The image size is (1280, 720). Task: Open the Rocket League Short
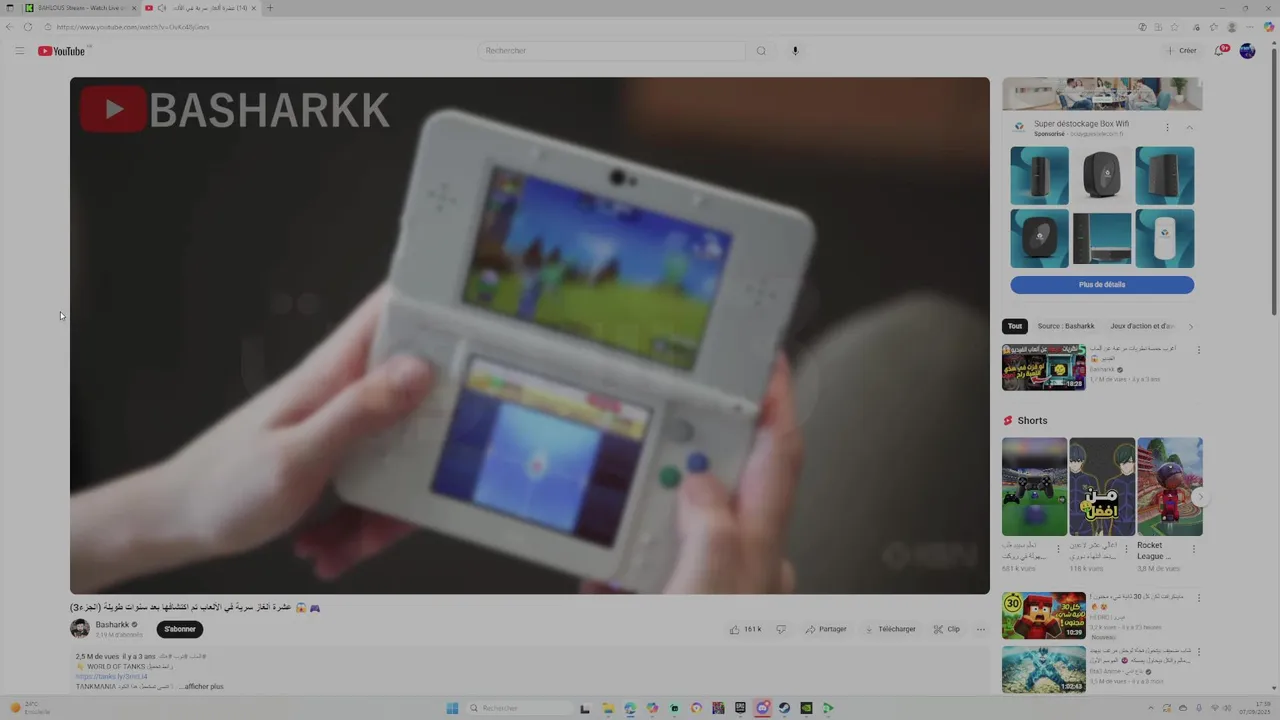[1170, 487]
